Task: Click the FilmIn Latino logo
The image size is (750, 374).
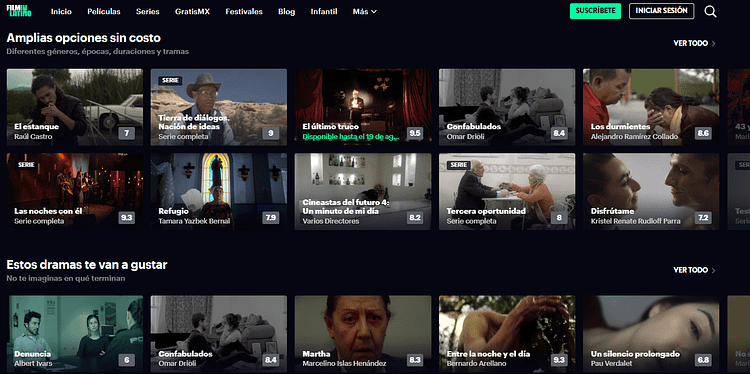Action: click(19, 11)
